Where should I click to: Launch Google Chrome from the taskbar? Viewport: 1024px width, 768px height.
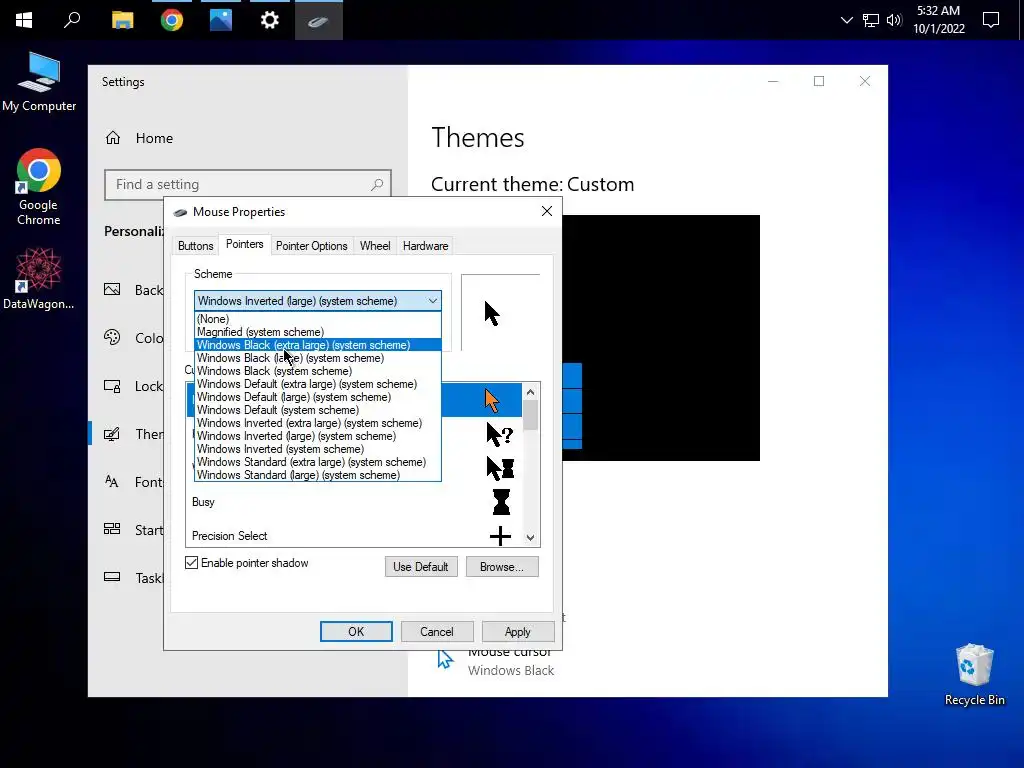pyautogui.click(x=172, y=20)
